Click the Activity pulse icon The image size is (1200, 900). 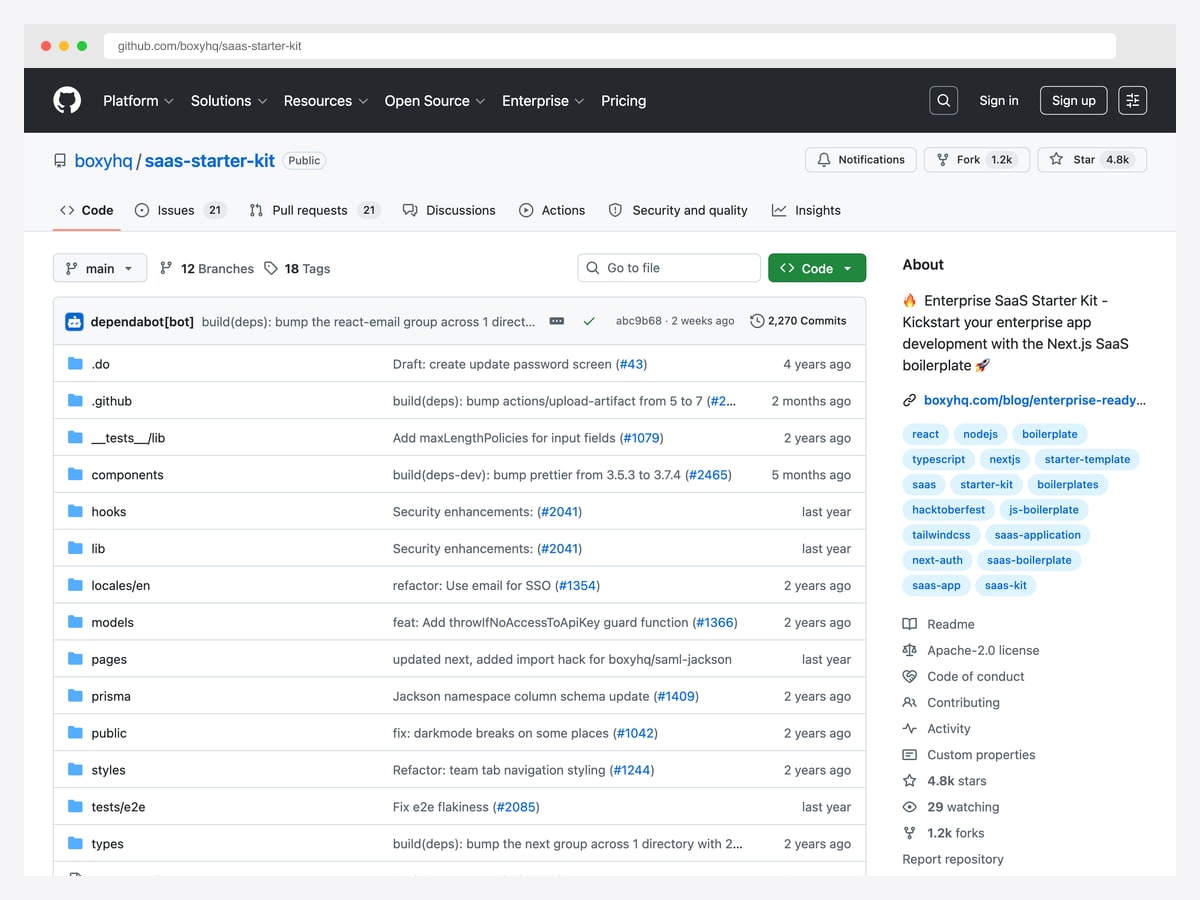pos(909,729)
